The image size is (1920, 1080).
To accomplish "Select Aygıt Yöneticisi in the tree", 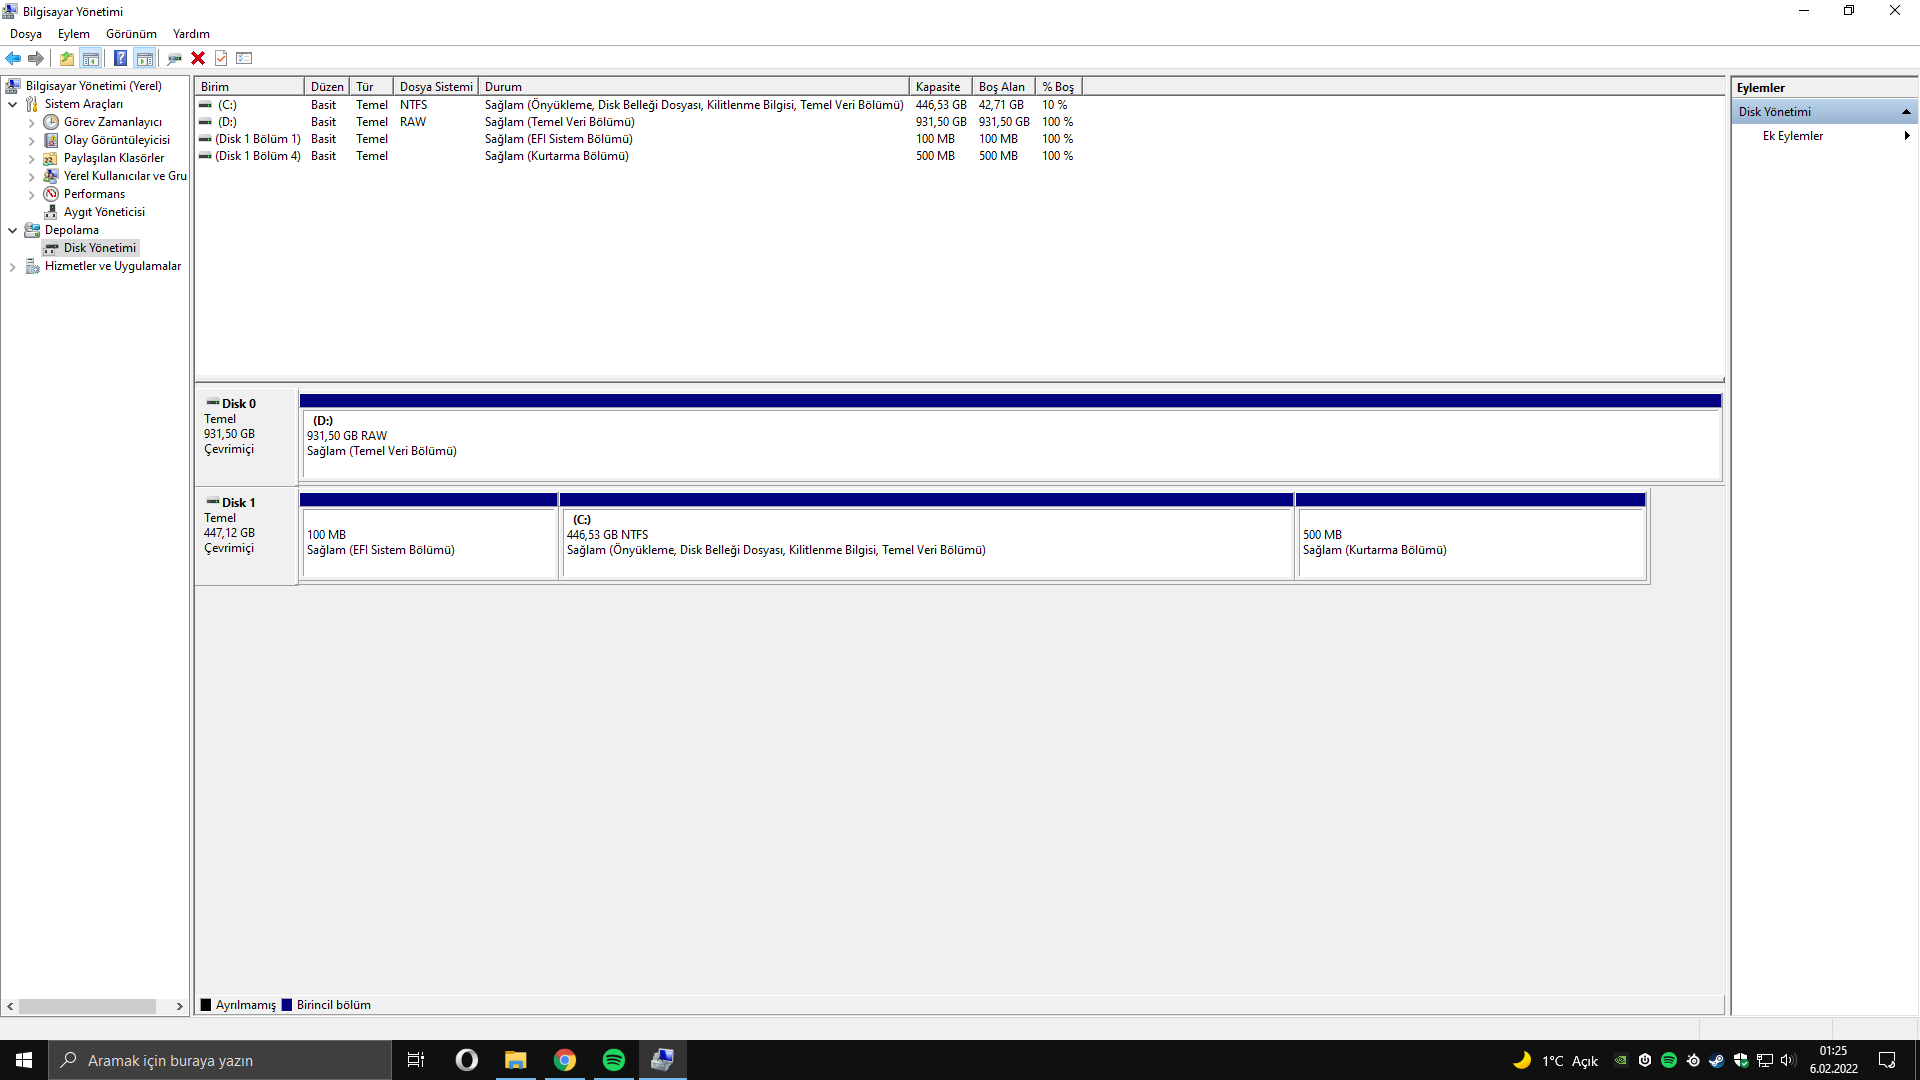I will [x=104, y=212].
